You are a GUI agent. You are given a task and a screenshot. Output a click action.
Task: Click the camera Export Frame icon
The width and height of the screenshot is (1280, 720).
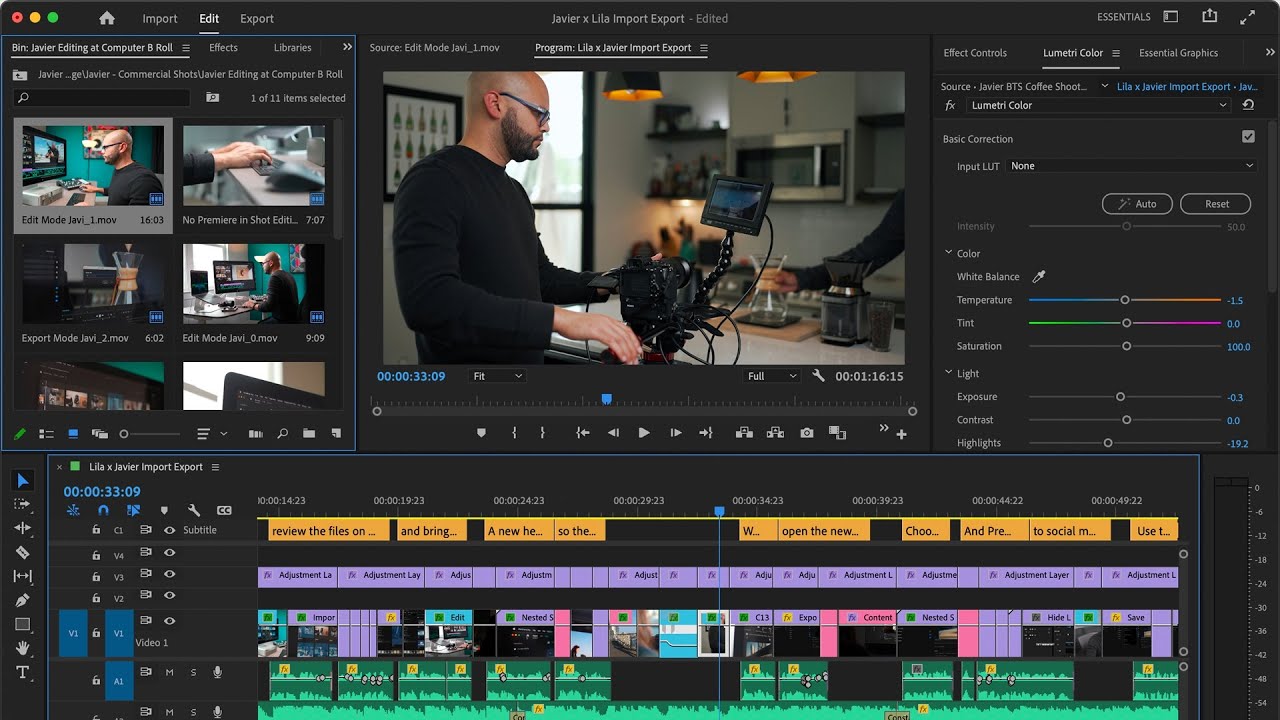(806, 433)
